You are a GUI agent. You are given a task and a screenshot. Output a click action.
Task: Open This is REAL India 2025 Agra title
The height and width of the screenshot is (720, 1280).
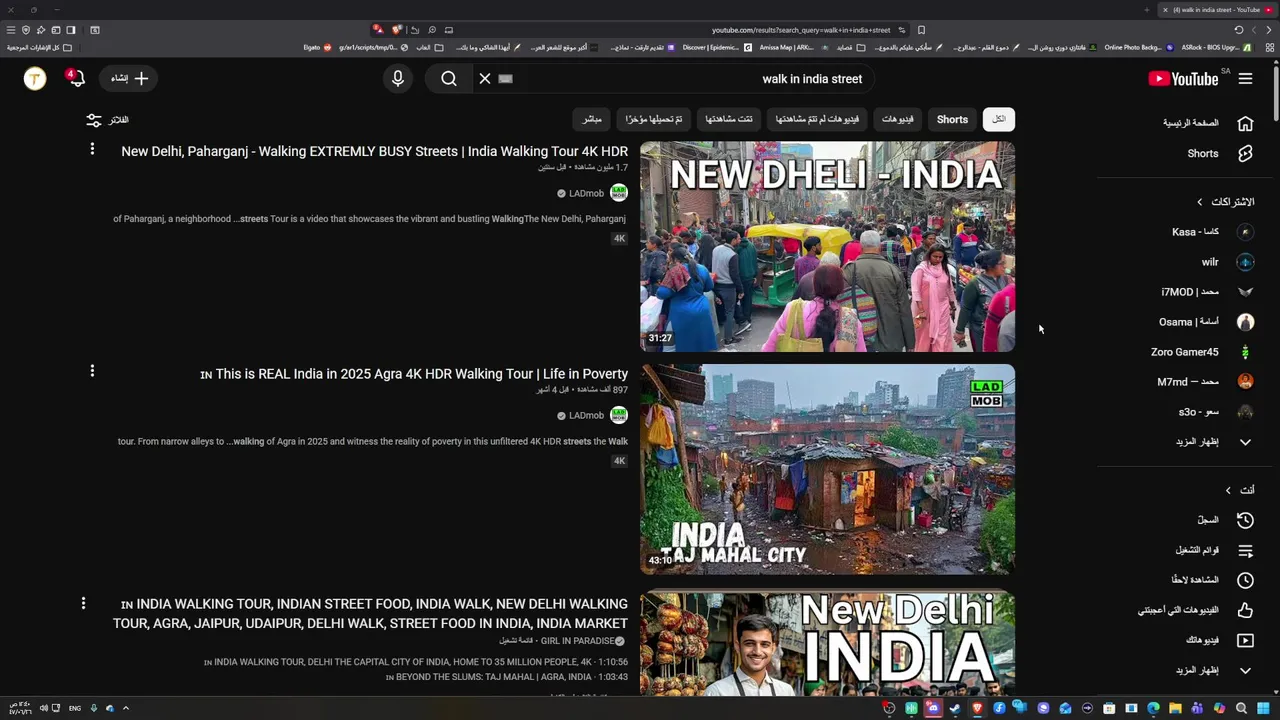(x=414, y=374)
